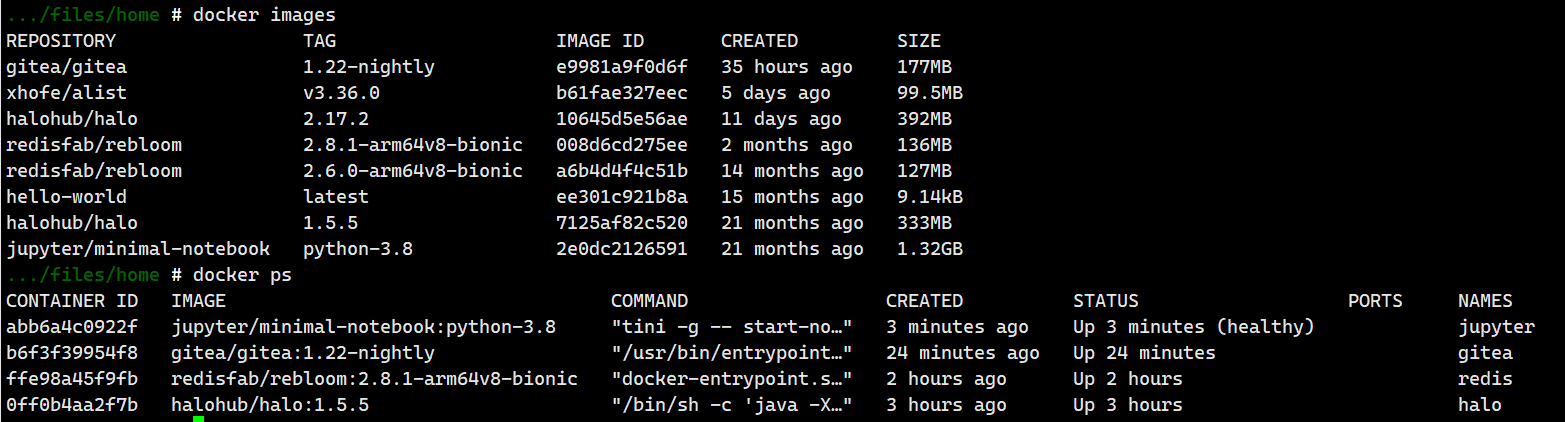Viewport: 1565px width, 422px height.
Task: Click the "tini -g -- start-no…" command
Action: [731, 327]
